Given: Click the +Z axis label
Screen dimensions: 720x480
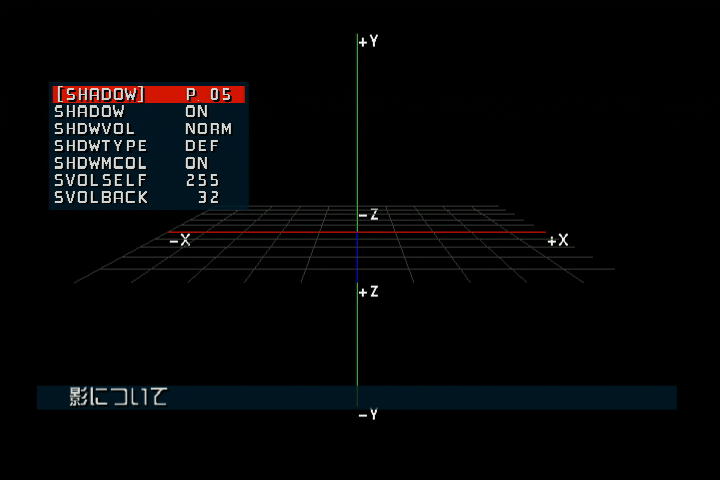Looking at the screenshot, I should coord(369,292).
